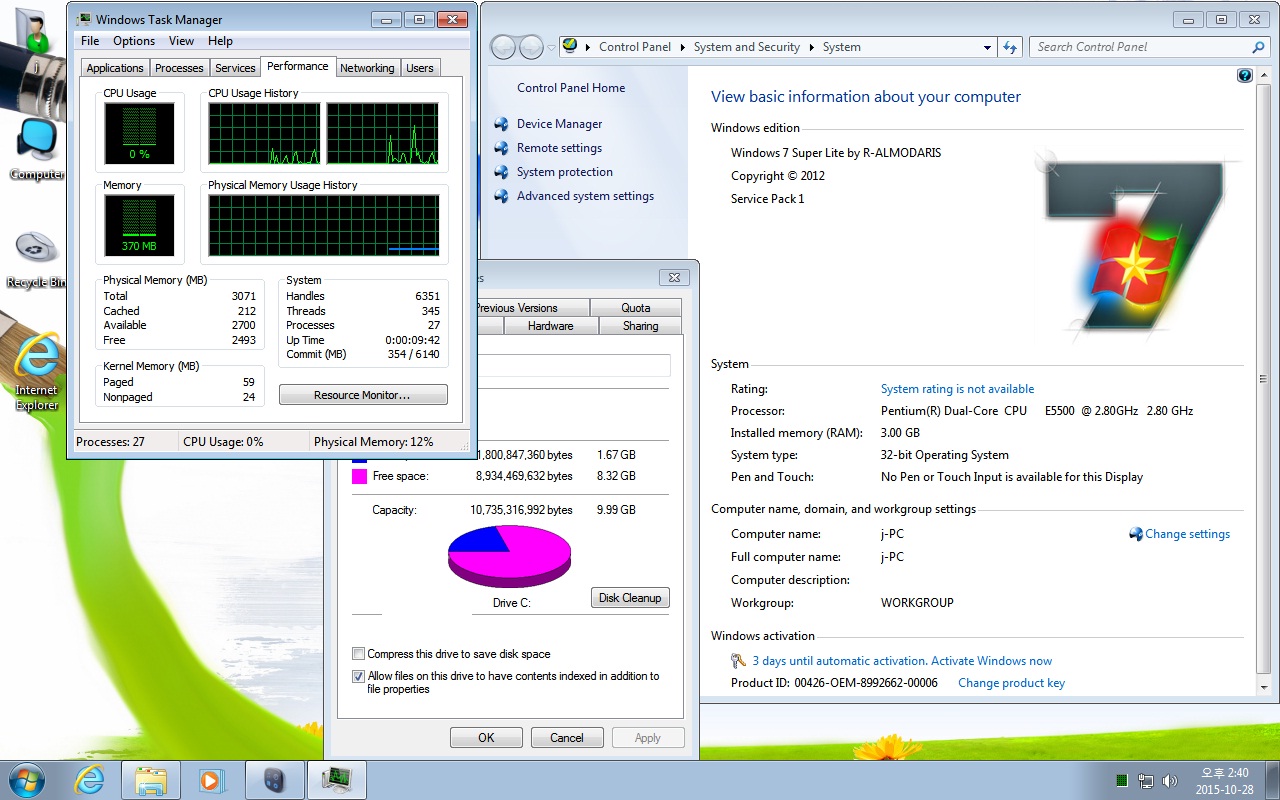Open the Windows Start menu
Image resolution: width=1280 pixels, height=800 pixels.
pyautogui.click(x=25, y=779)
